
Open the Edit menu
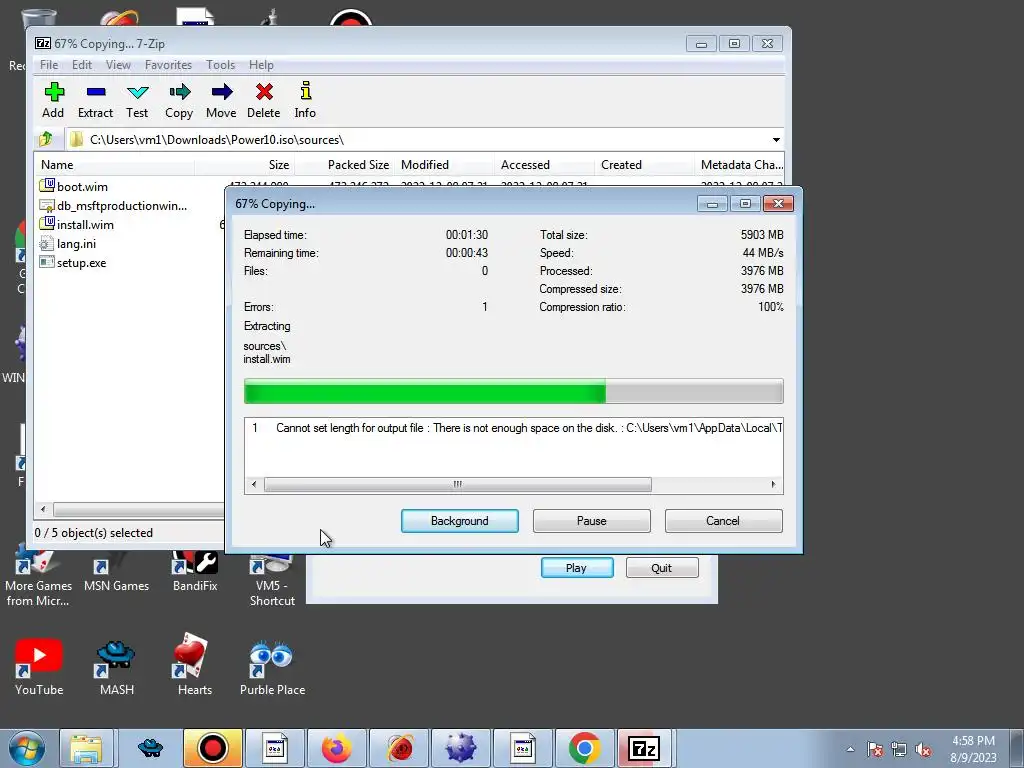tap(82, 65)
